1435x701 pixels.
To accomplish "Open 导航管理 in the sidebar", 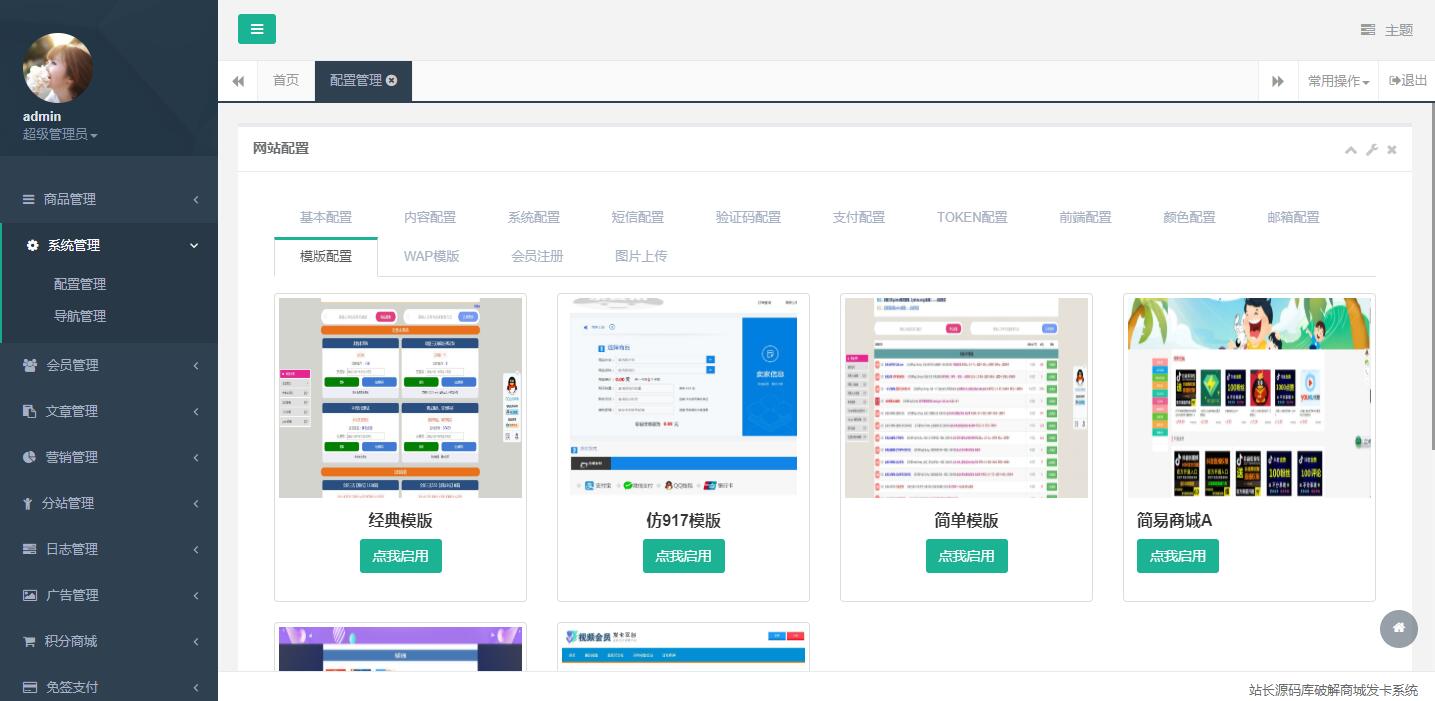I will 80,316.
